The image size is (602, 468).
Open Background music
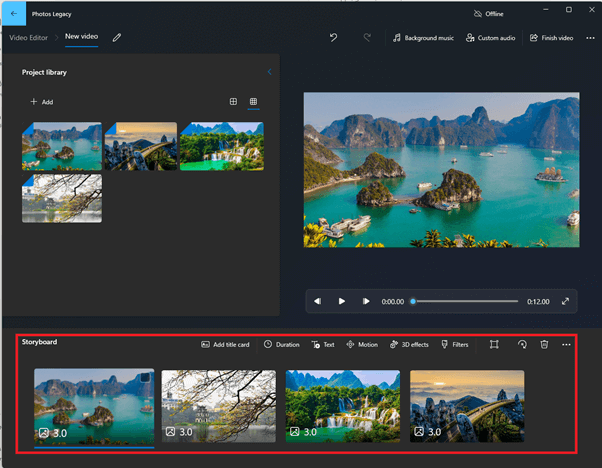(422, 37)
